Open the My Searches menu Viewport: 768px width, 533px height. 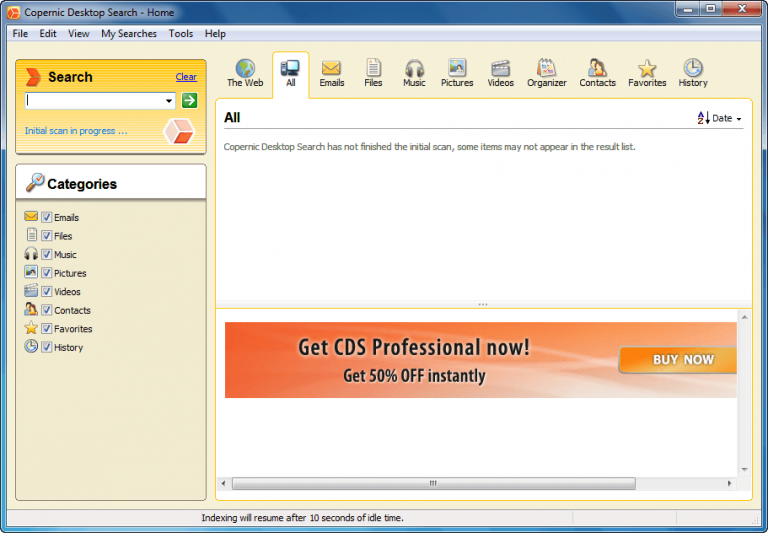pyautogui.click(x=129, y=33)
